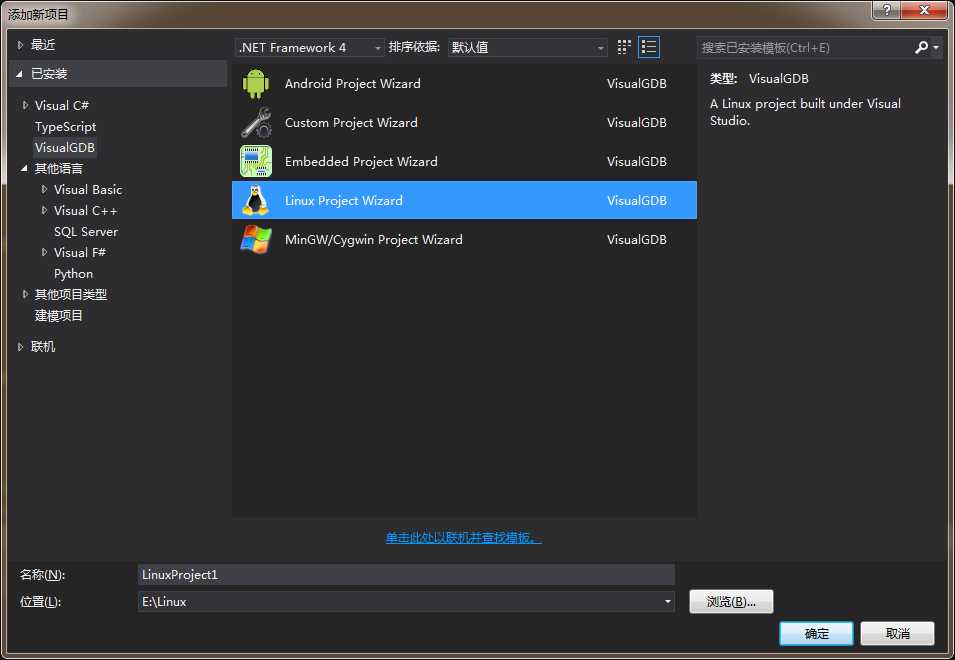Select the Visual Basic tree label

click(x=88, y=189)
